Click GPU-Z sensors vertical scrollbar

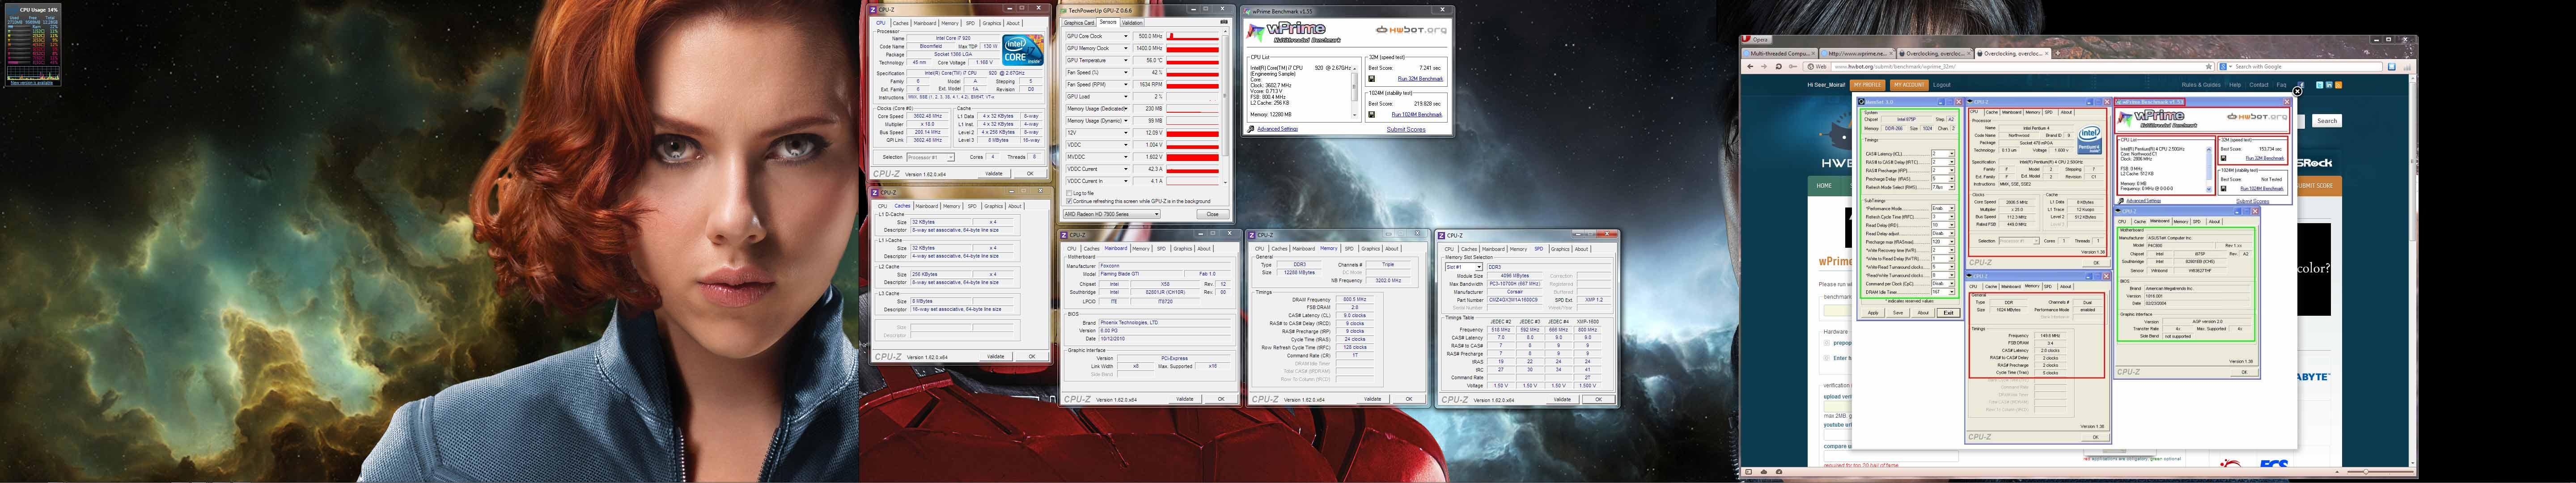coord(1225,107)
